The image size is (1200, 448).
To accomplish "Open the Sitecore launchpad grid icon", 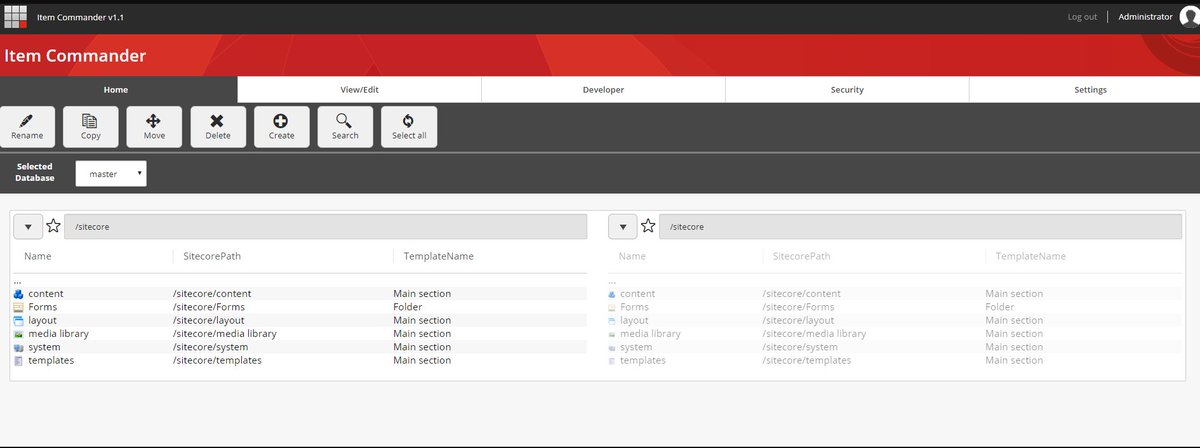I will tap(14, 16).
